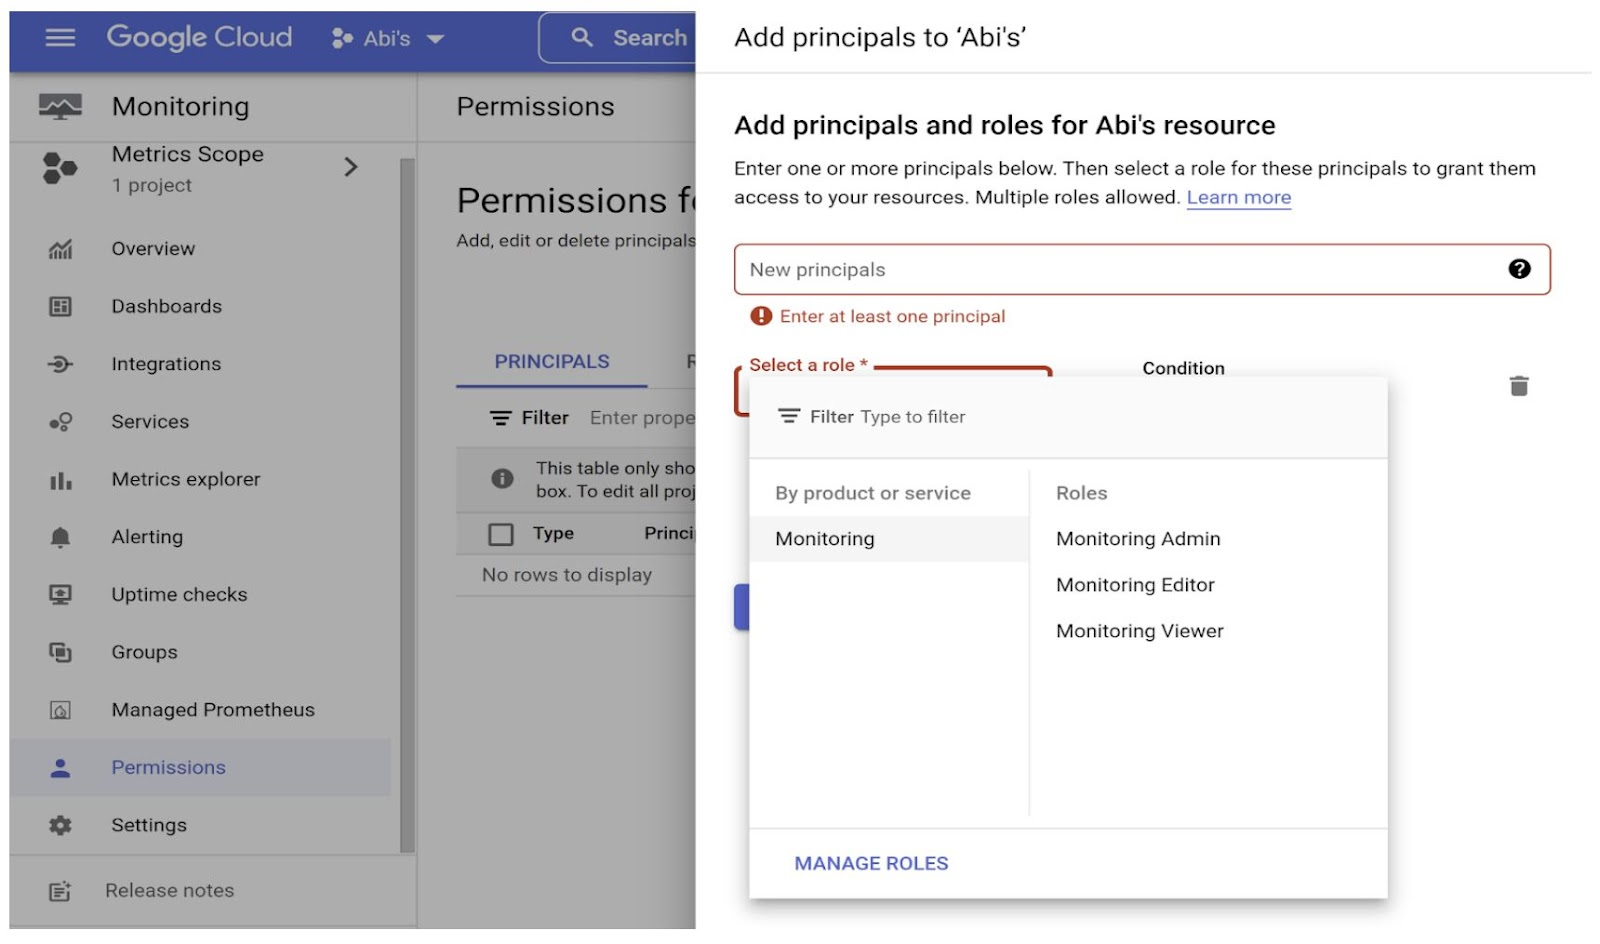Click the Google Cloud logo
1600x944 pixels.
[199, 38]
